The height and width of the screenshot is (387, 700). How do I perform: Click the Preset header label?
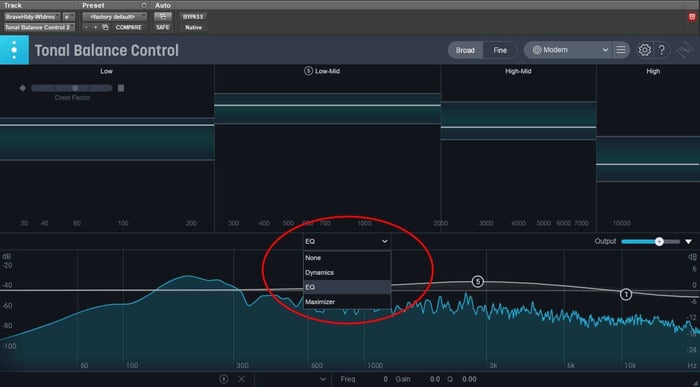(x=93, y=5)
